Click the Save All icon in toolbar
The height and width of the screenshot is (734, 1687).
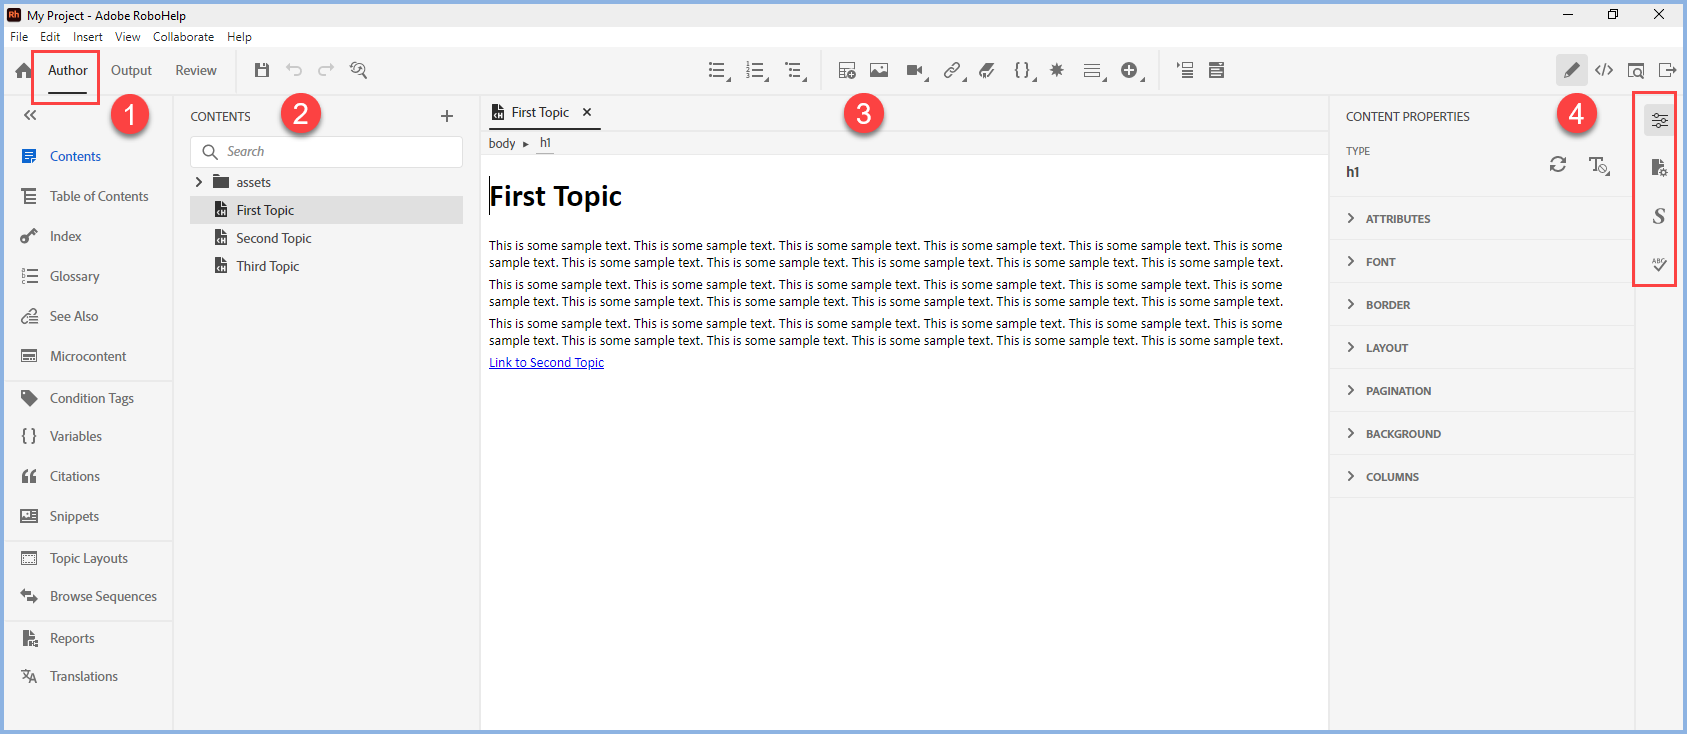(261, 70)
